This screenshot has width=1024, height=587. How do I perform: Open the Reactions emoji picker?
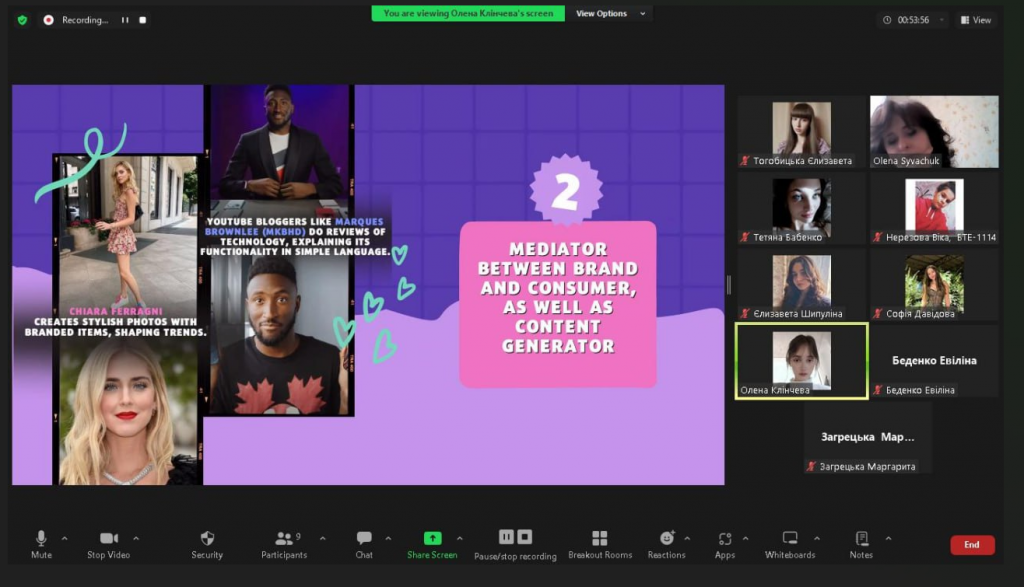point(666,543)
